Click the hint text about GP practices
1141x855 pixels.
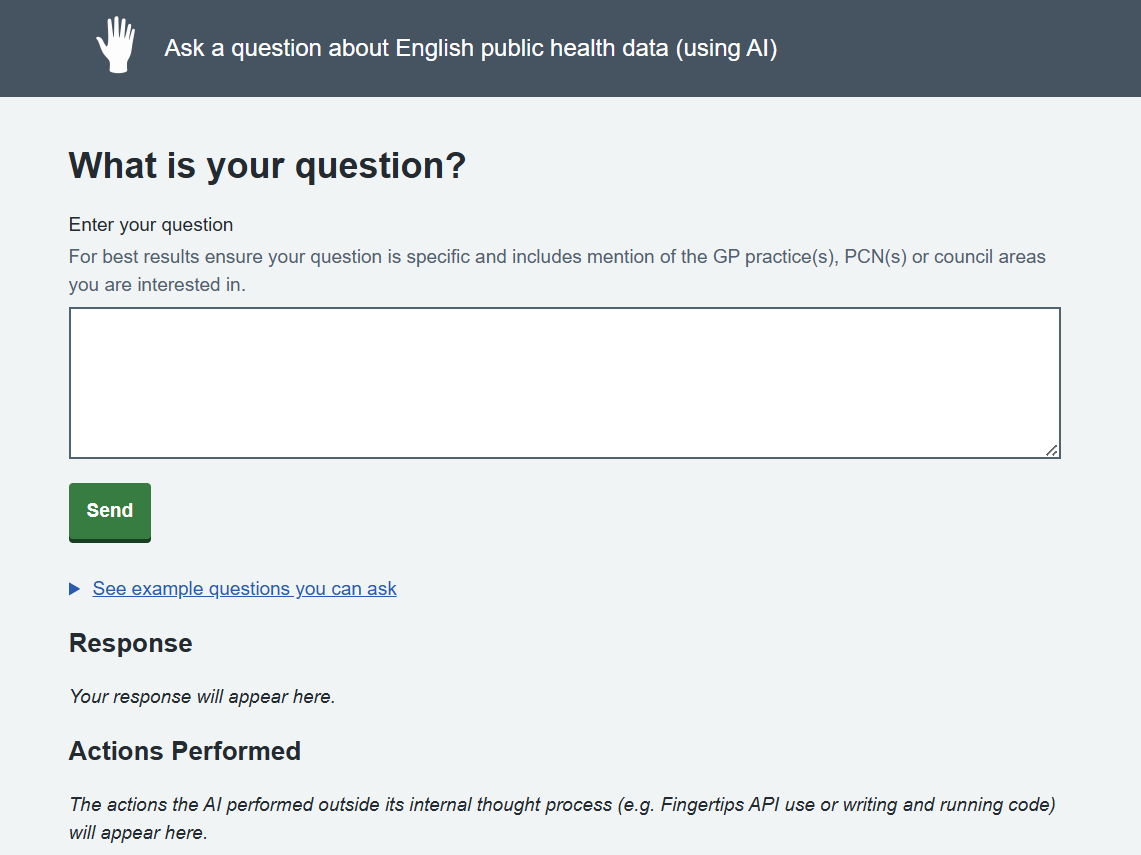[x=557, y=271]
